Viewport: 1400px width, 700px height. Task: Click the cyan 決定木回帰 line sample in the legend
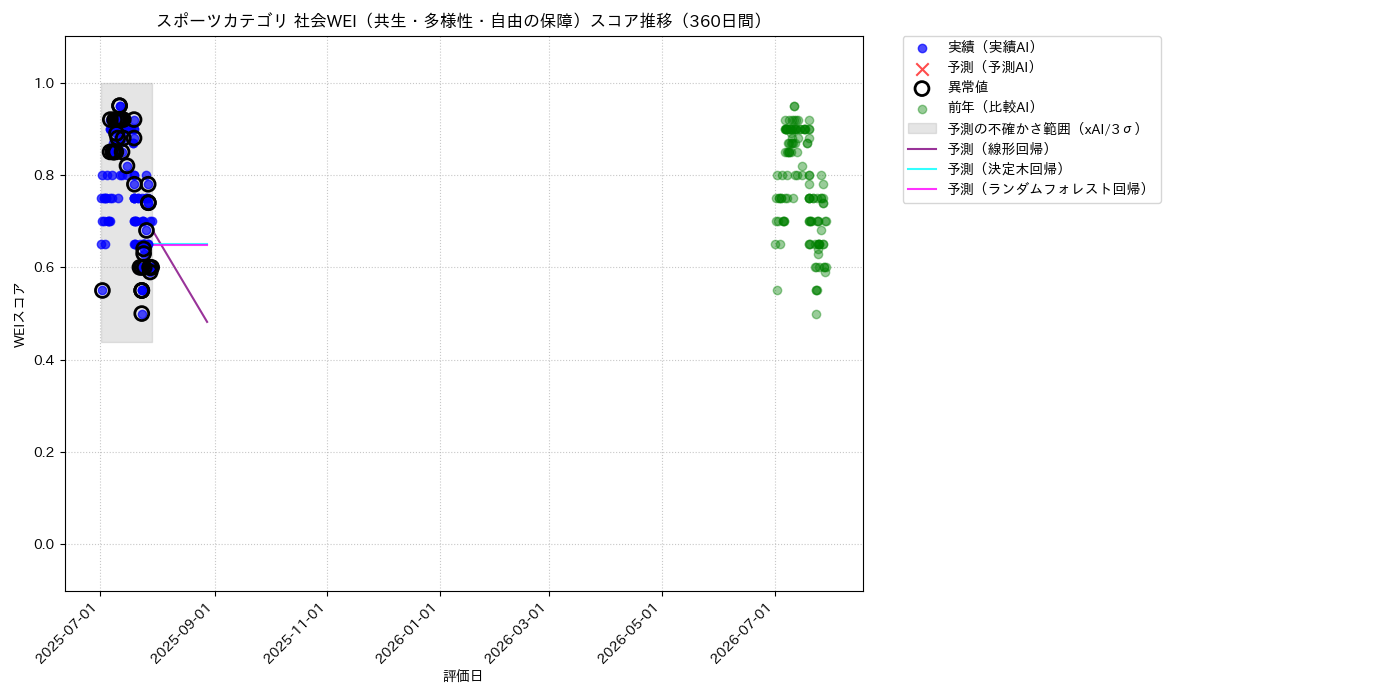pyautogui.click(x=922, y=169)
